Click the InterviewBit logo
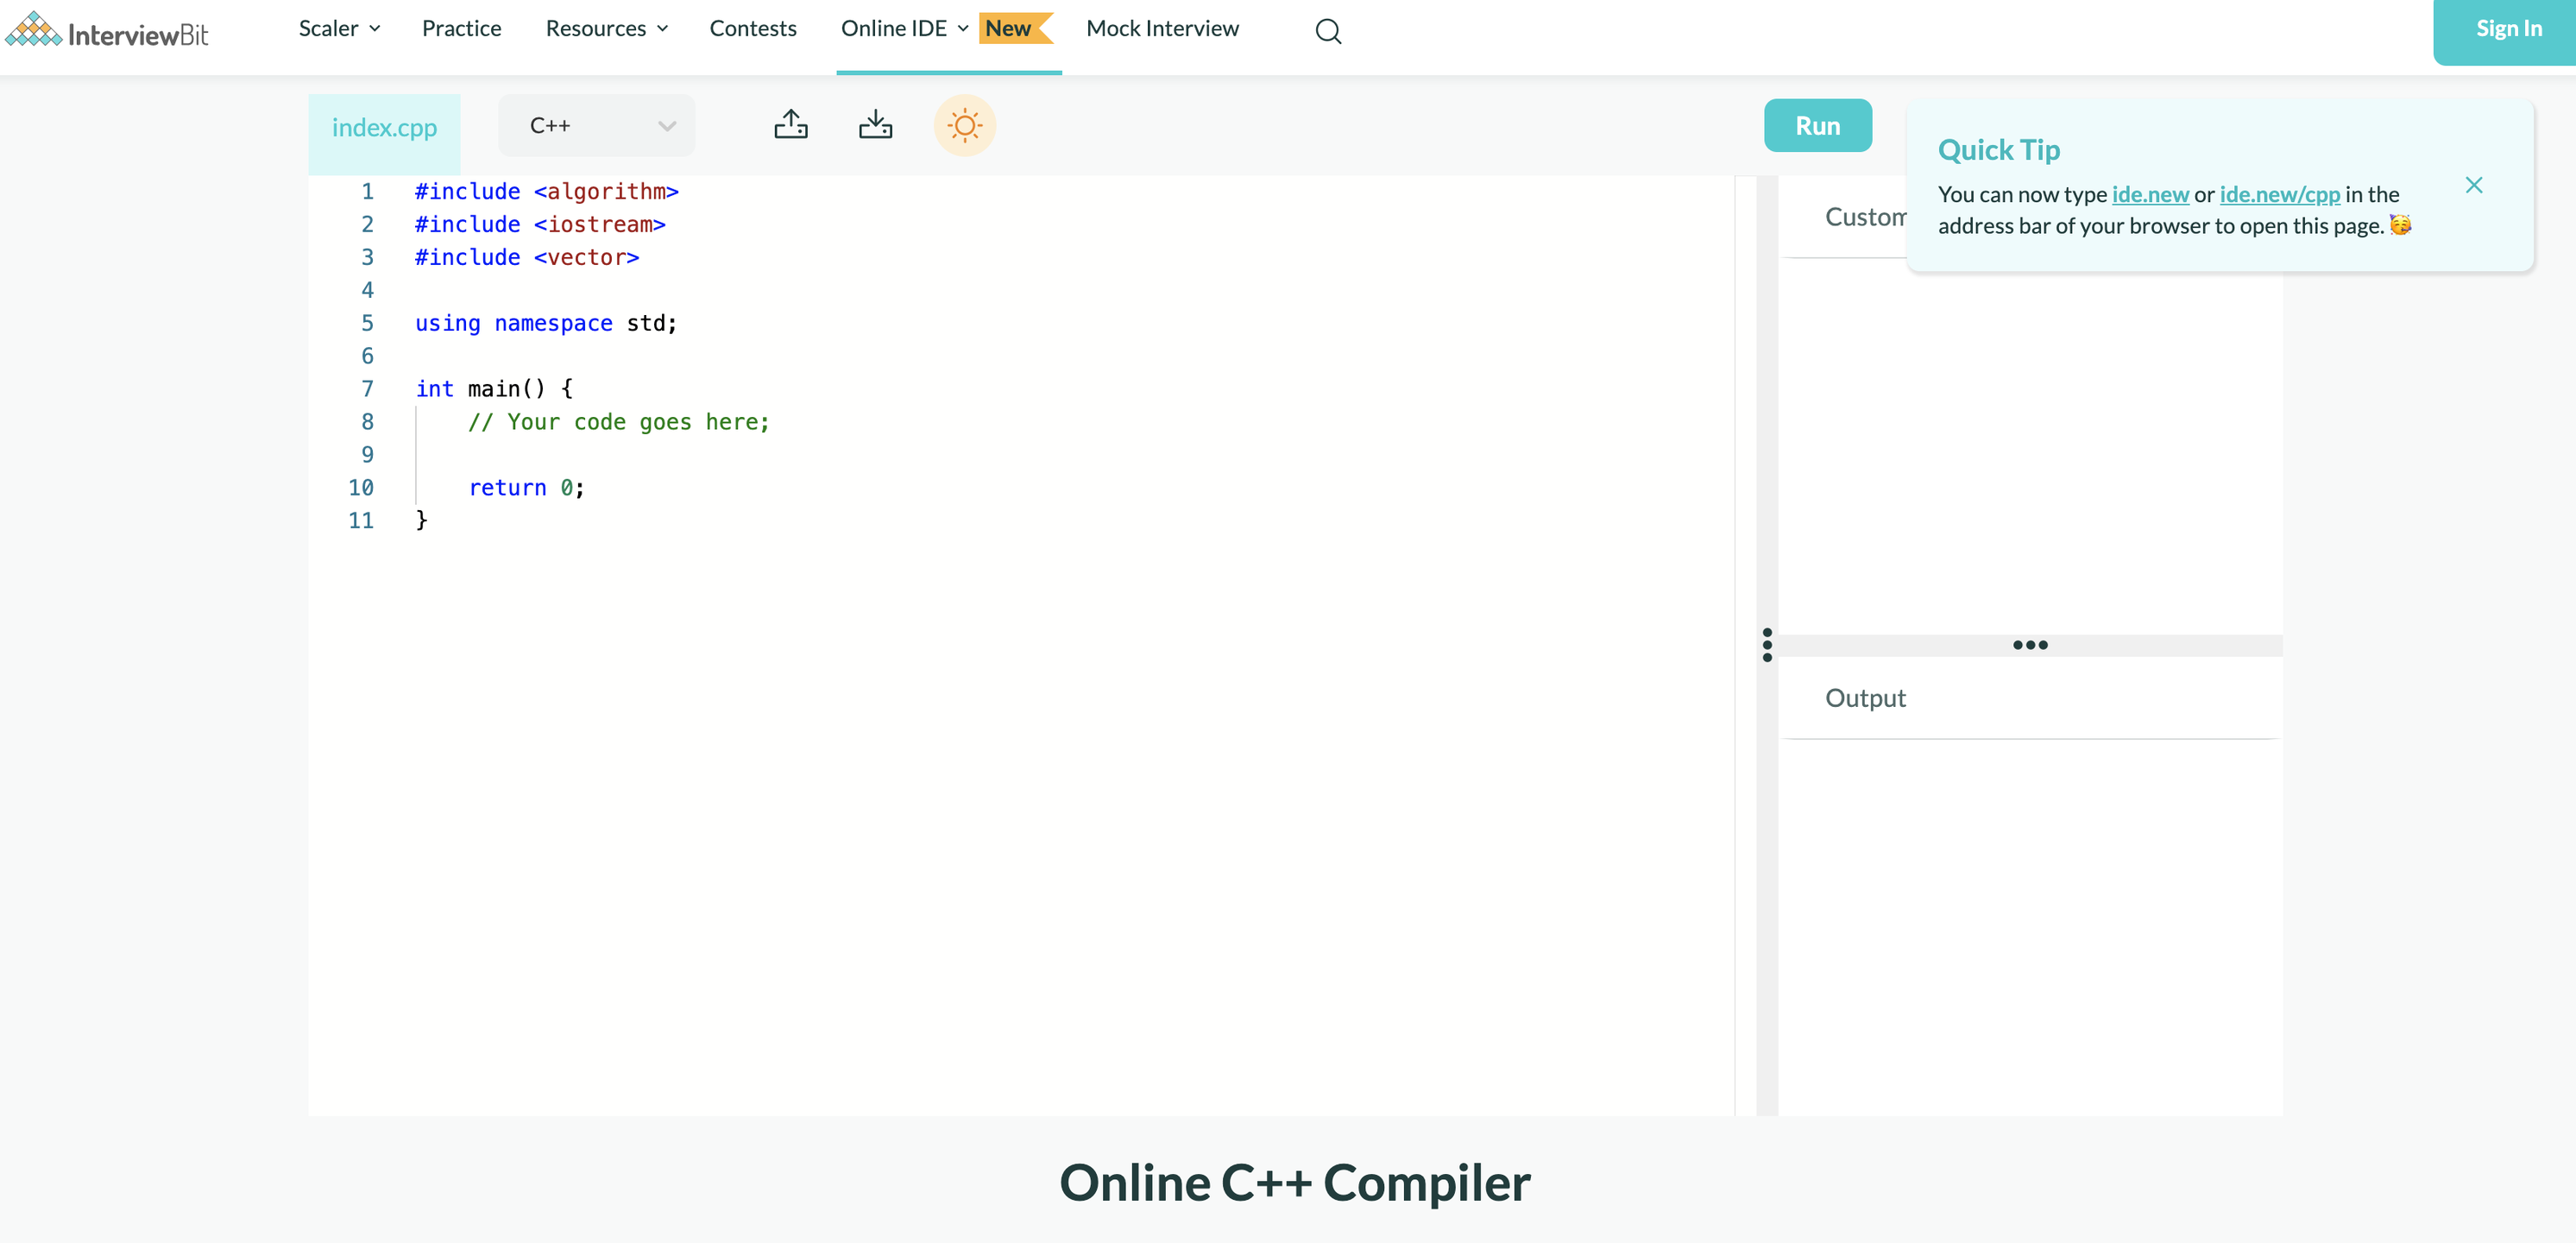2576x1243 pixels. coord(108,31)
